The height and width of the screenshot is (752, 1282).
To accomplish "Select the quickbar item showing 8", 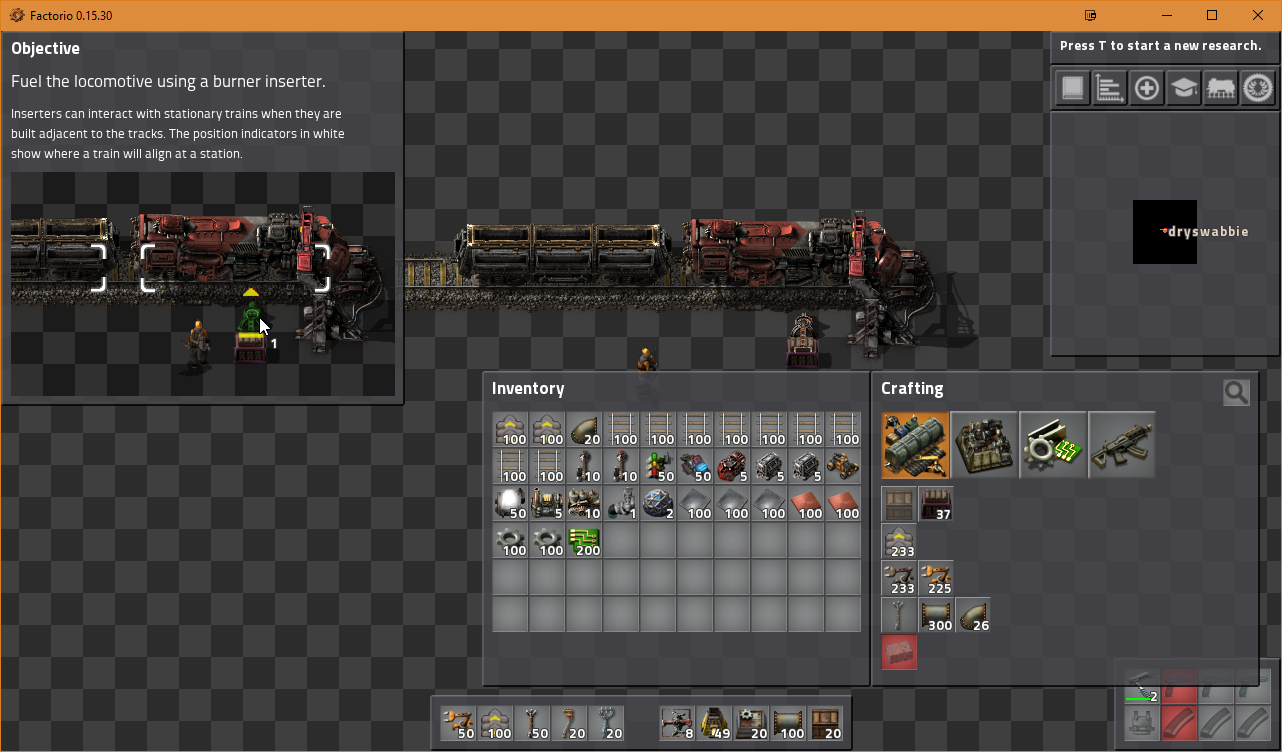I will (x=678, y=723).
